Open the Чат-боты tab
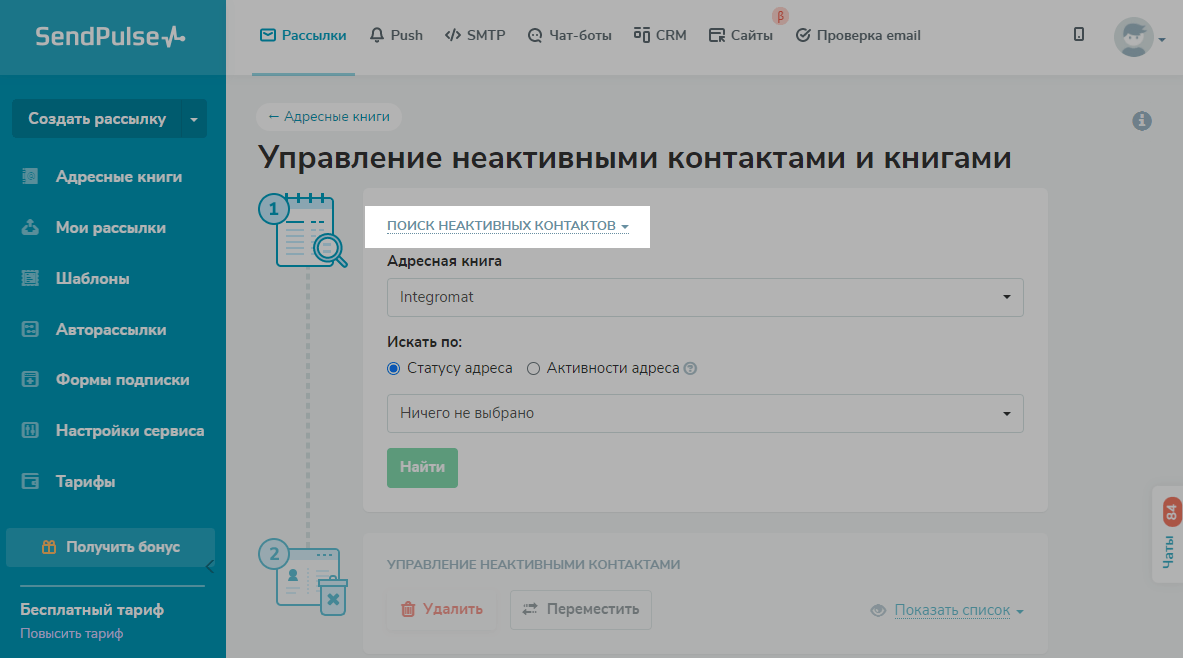The image size is (1183, 658). pyautogui.click(x=569, y=35)
